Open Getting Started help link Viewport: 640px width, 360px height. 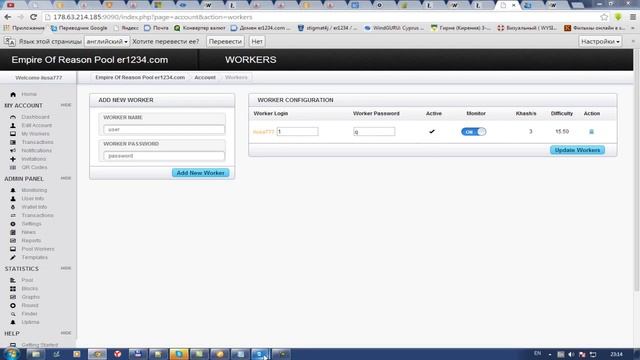point(39,345)
